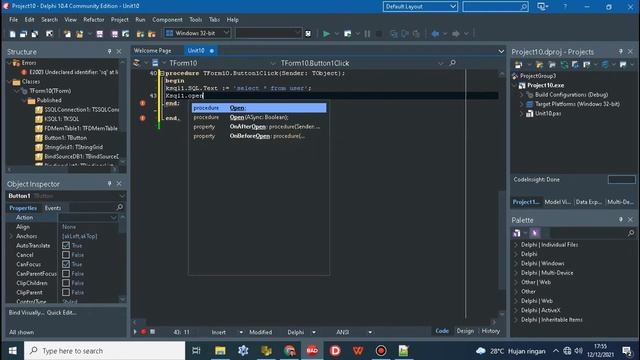This screenshot has height=360, width=640.
Task: Expand the Unit10.pas project node
Action: click(x=521, y=113)
